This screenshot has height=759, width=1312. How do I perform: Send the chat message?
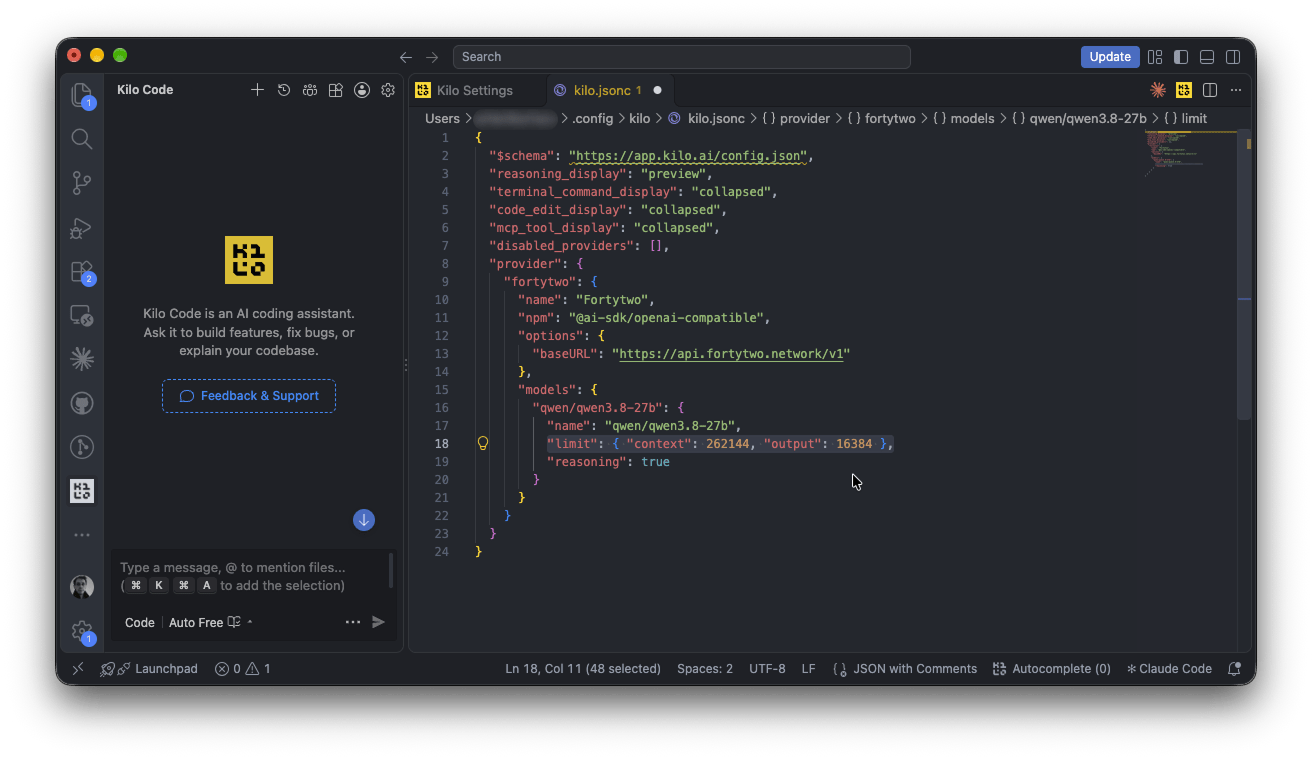379,622
